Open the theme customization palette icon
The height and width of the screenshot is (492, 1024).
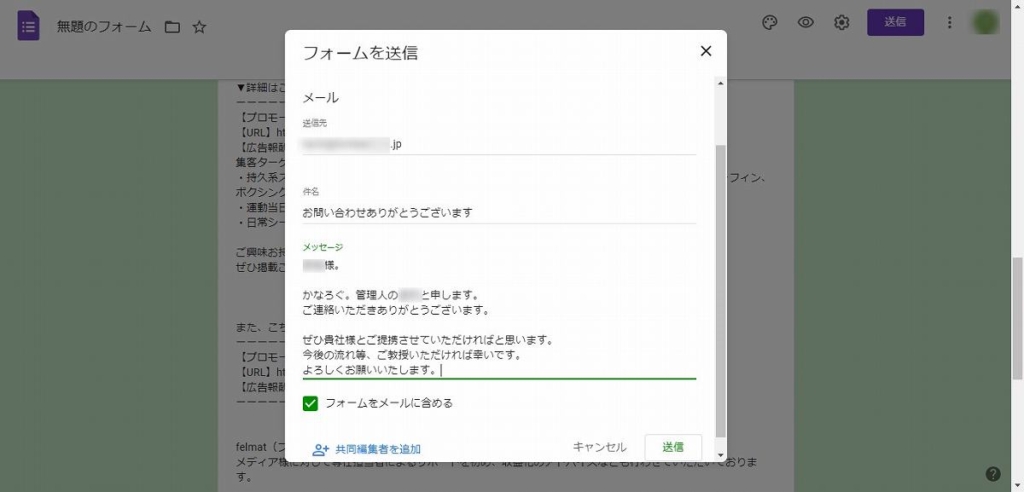pos(769,23)
